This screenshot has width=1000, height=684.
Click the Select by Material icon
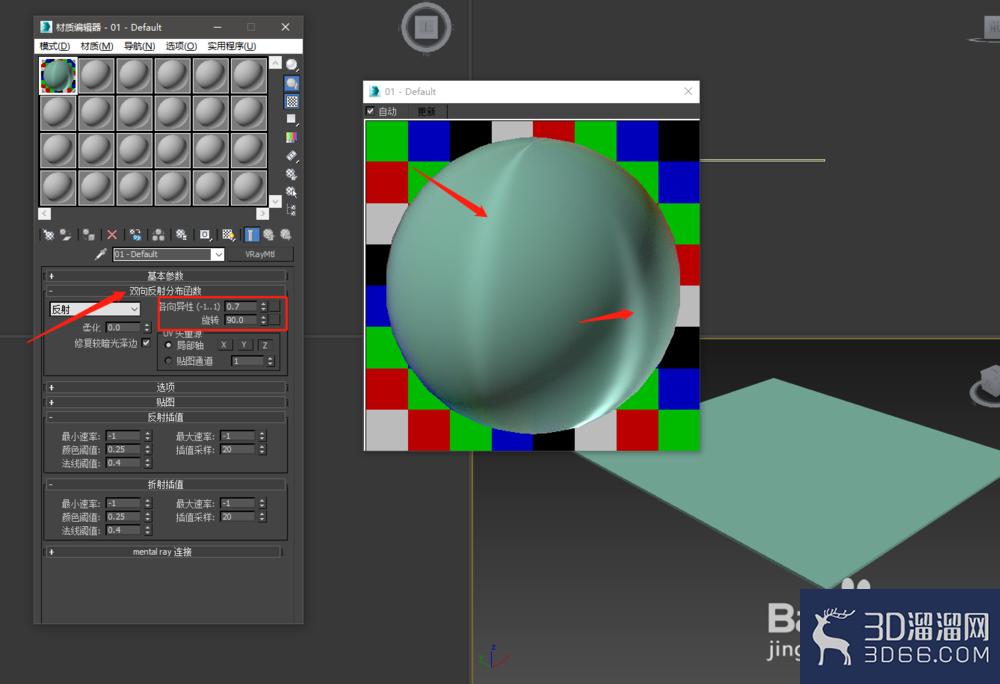pyautogui.click(x=292, y=191)
